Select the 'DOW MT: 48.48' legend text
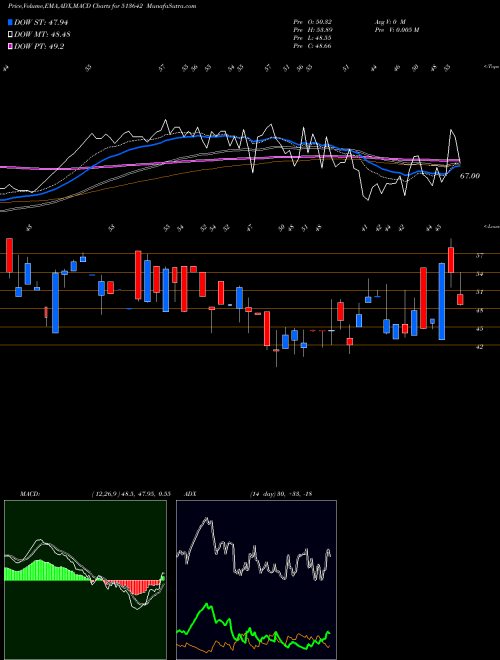Screen dimensions: 500x660 [41, 35]
